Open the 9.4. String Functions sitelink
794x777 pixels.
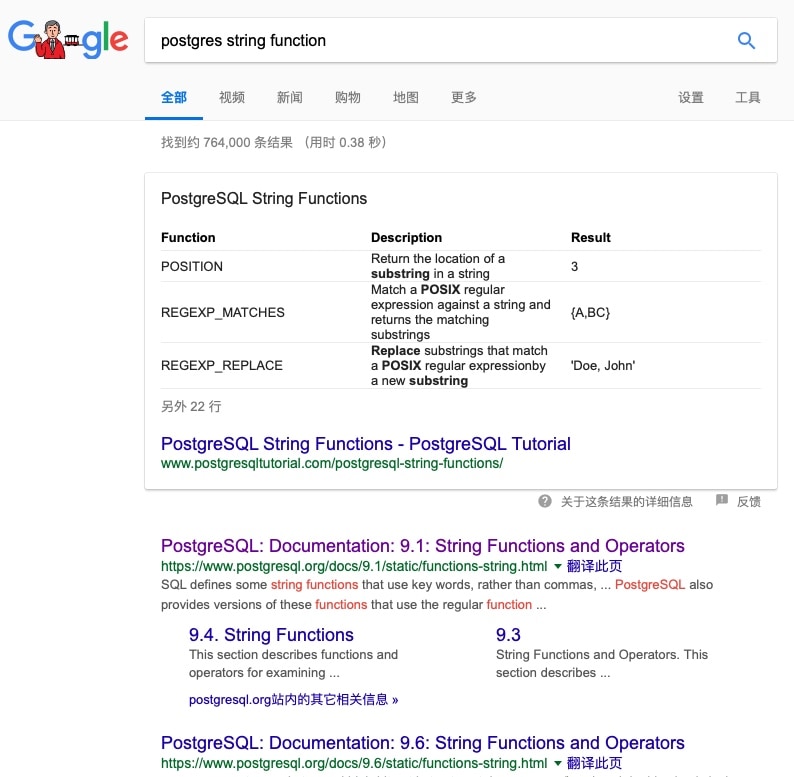[271, 635]
